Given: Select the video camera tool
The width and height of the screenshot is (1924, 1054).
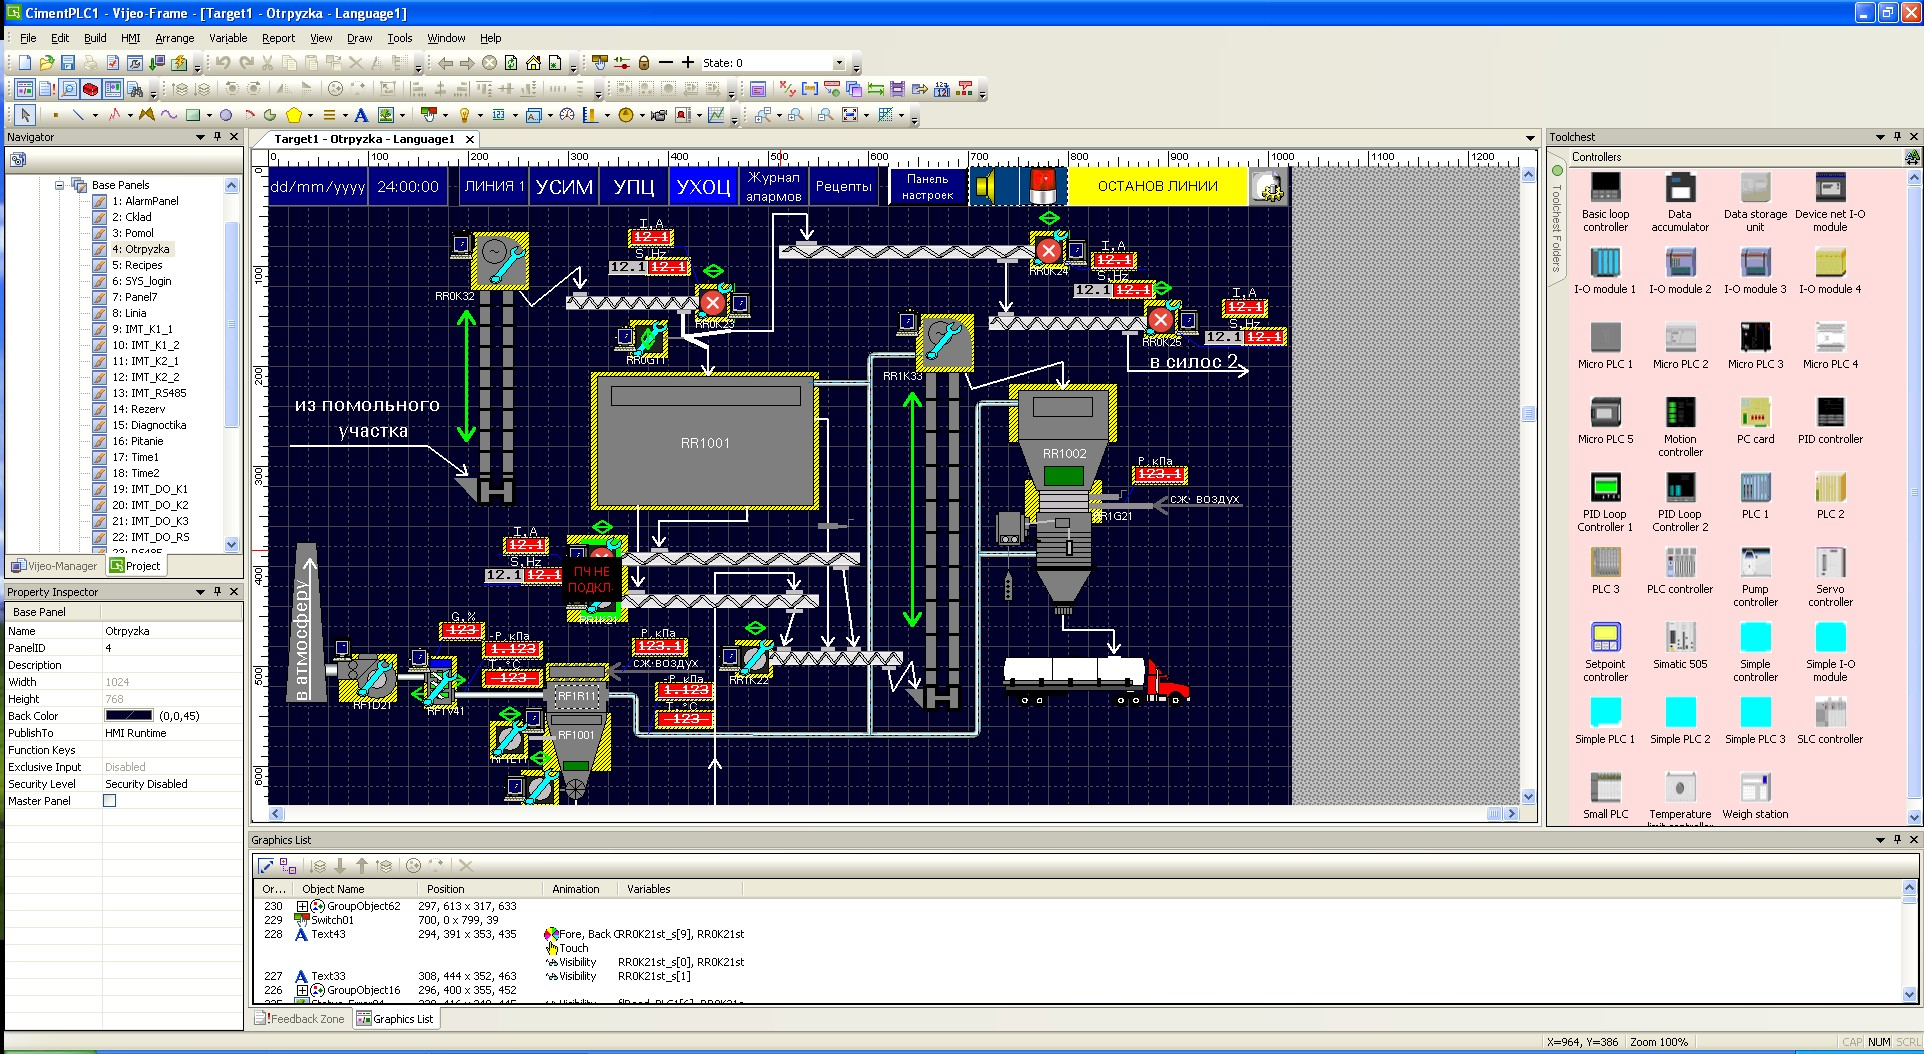Looking at the screenshot, I should point(659,115).
